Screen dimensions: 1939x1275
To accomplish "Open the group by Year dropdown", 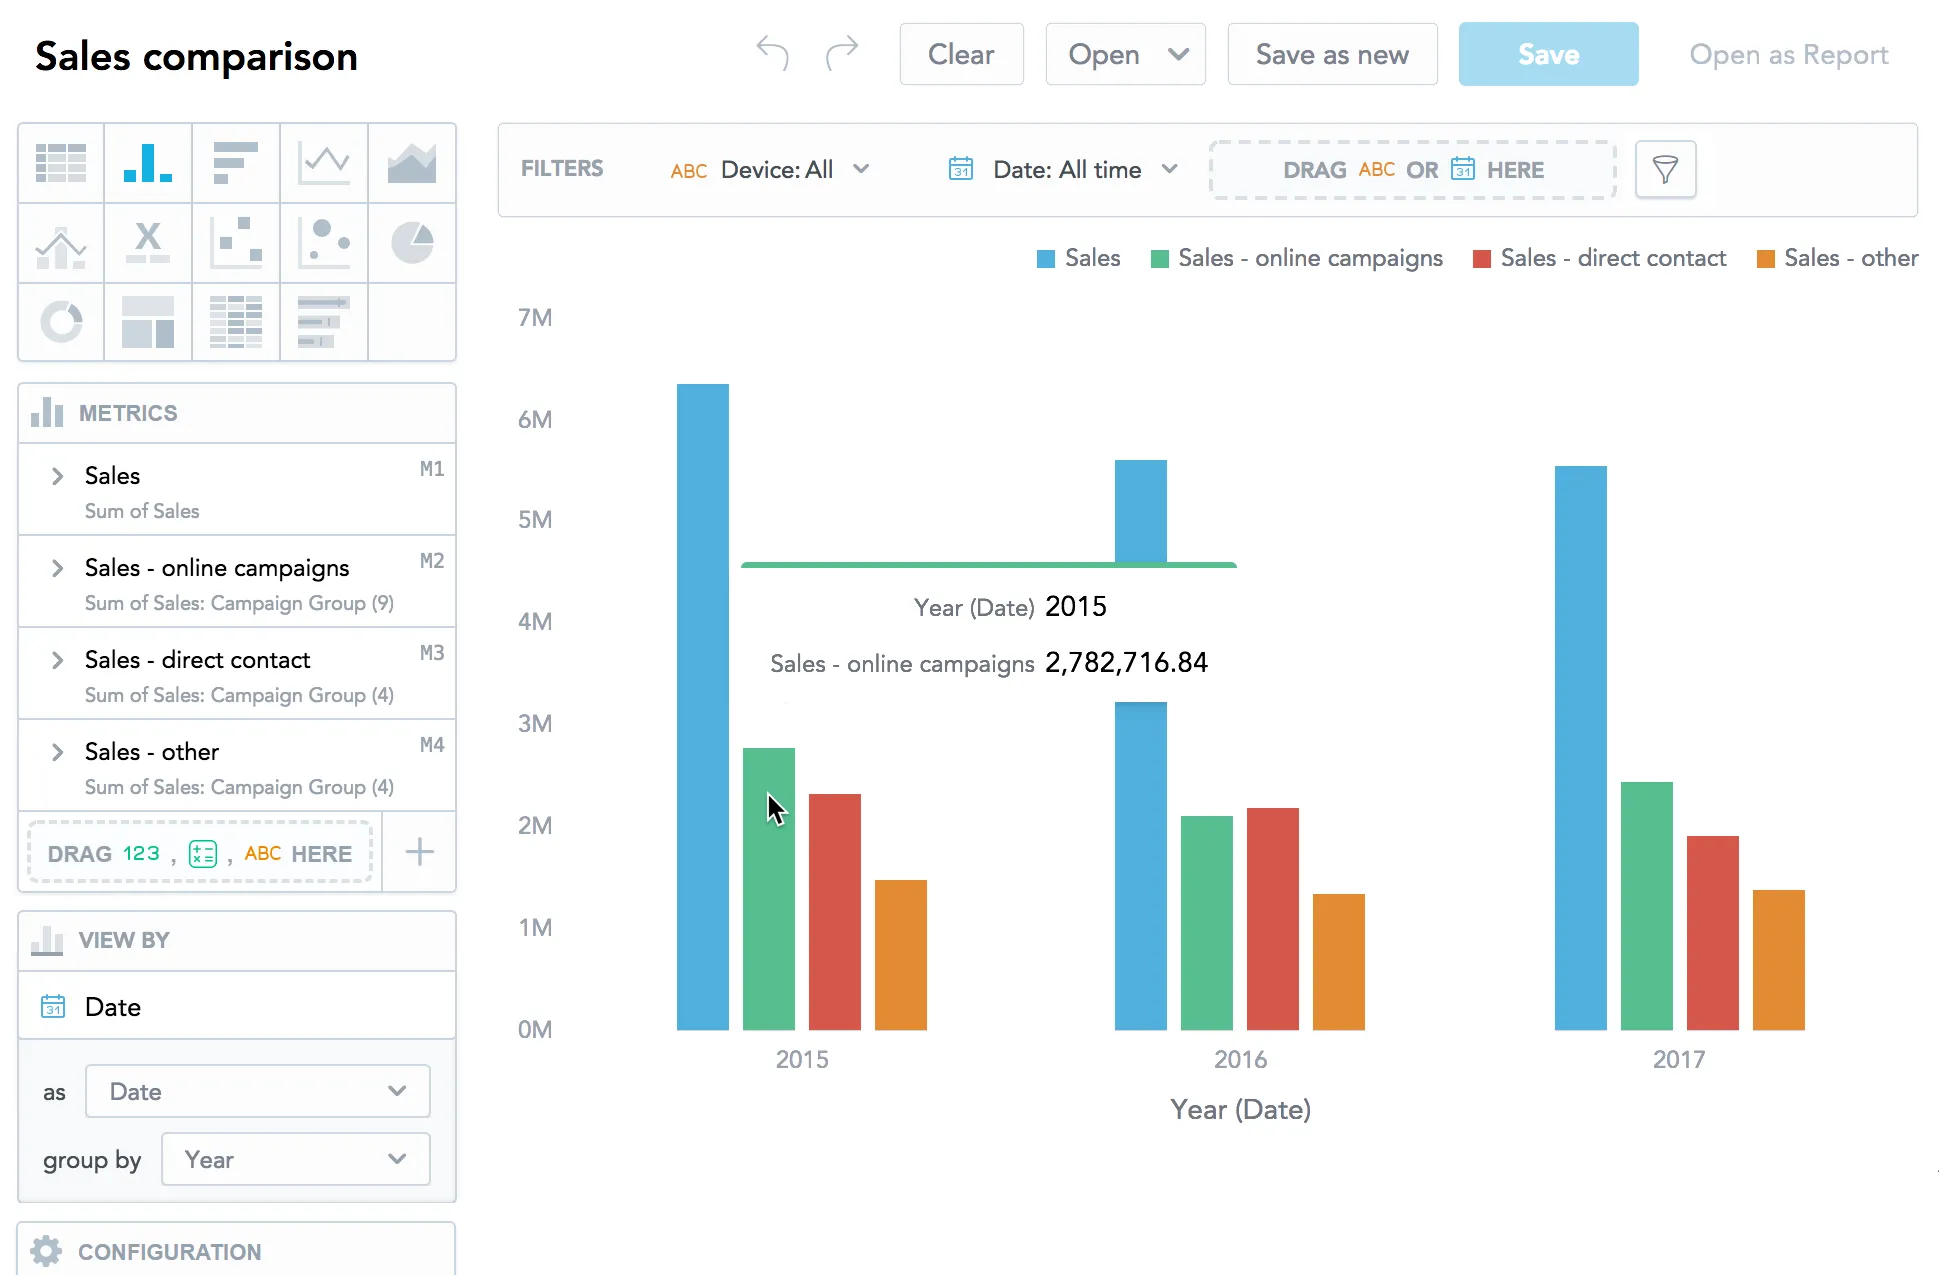I will click(295, 1159).
